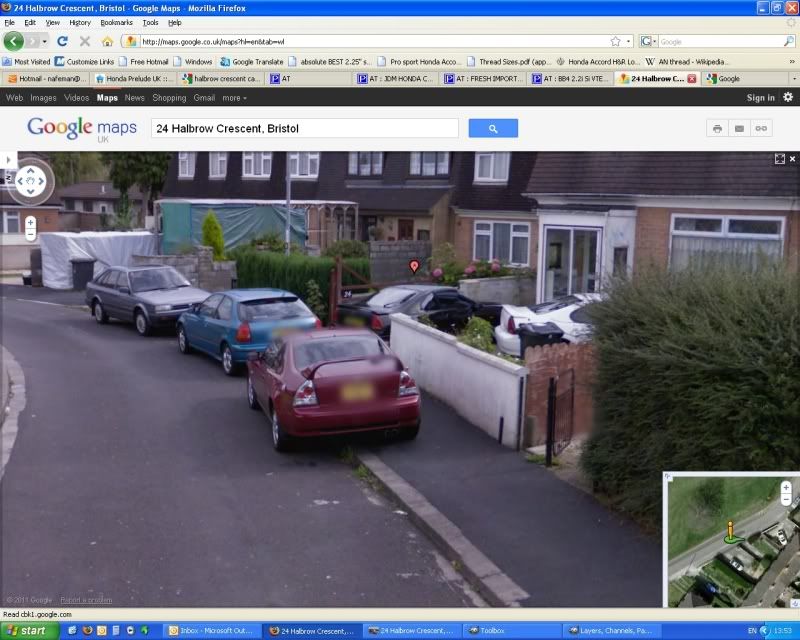Show more bookmarks with the chevron
The image size is (800, 640).
pyautogui.click(x=792, y=62)
